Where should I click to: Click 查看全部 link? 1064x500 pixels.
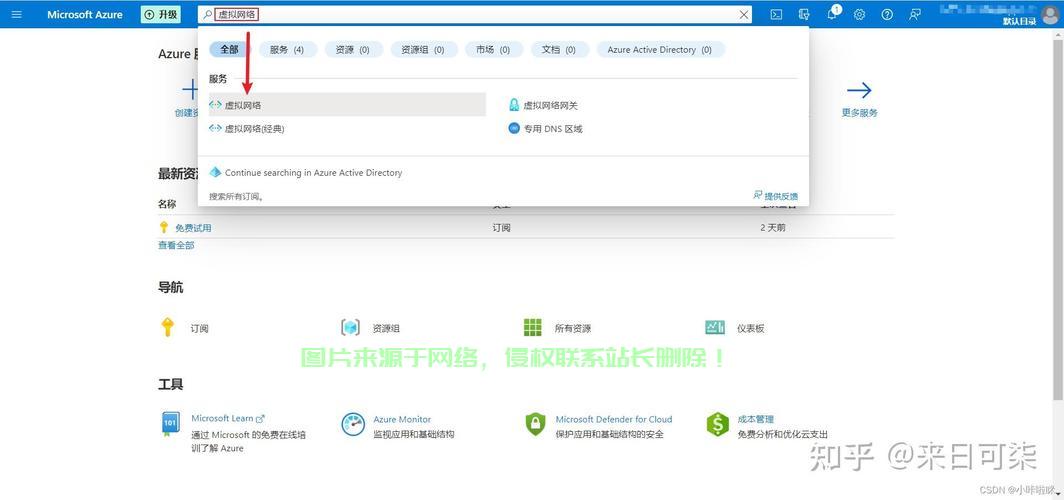(176, 245)
